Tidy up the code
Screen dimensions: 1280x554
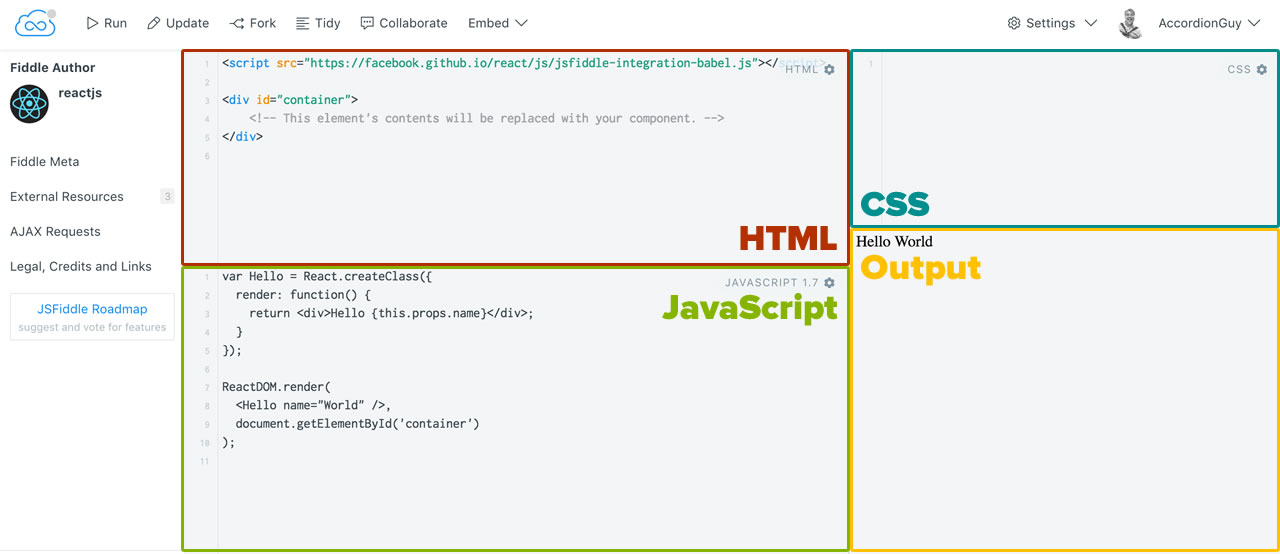318,23
